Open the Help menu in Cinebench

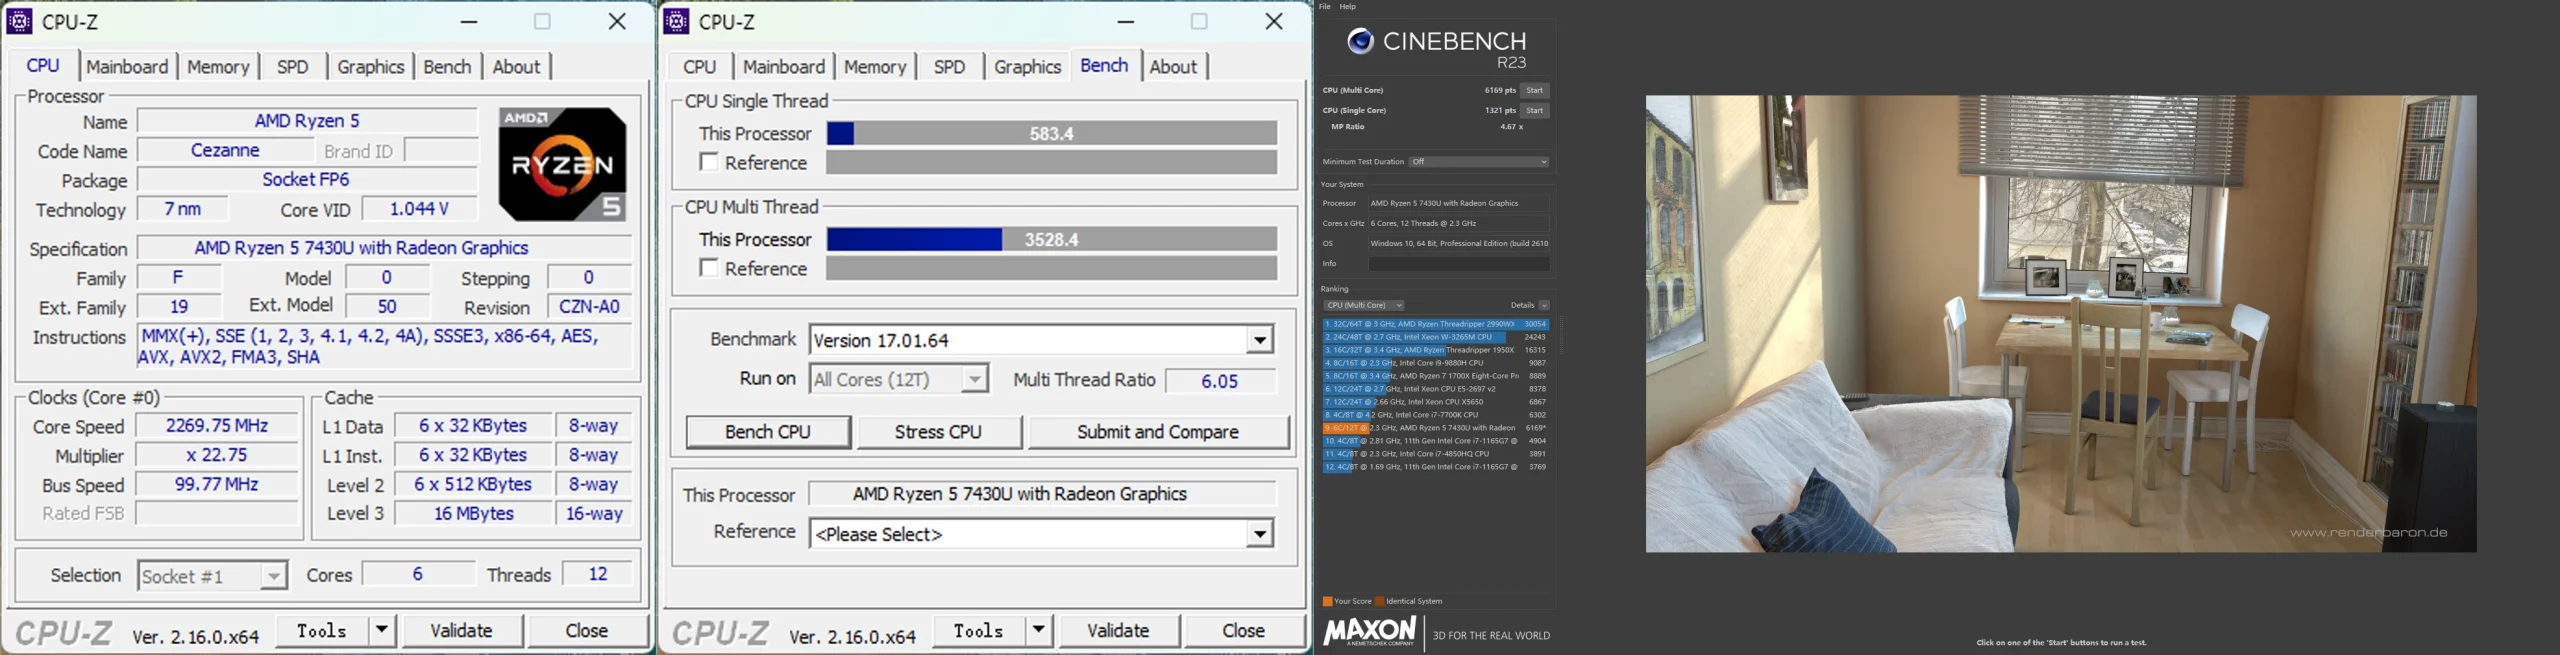[1348, 7]
